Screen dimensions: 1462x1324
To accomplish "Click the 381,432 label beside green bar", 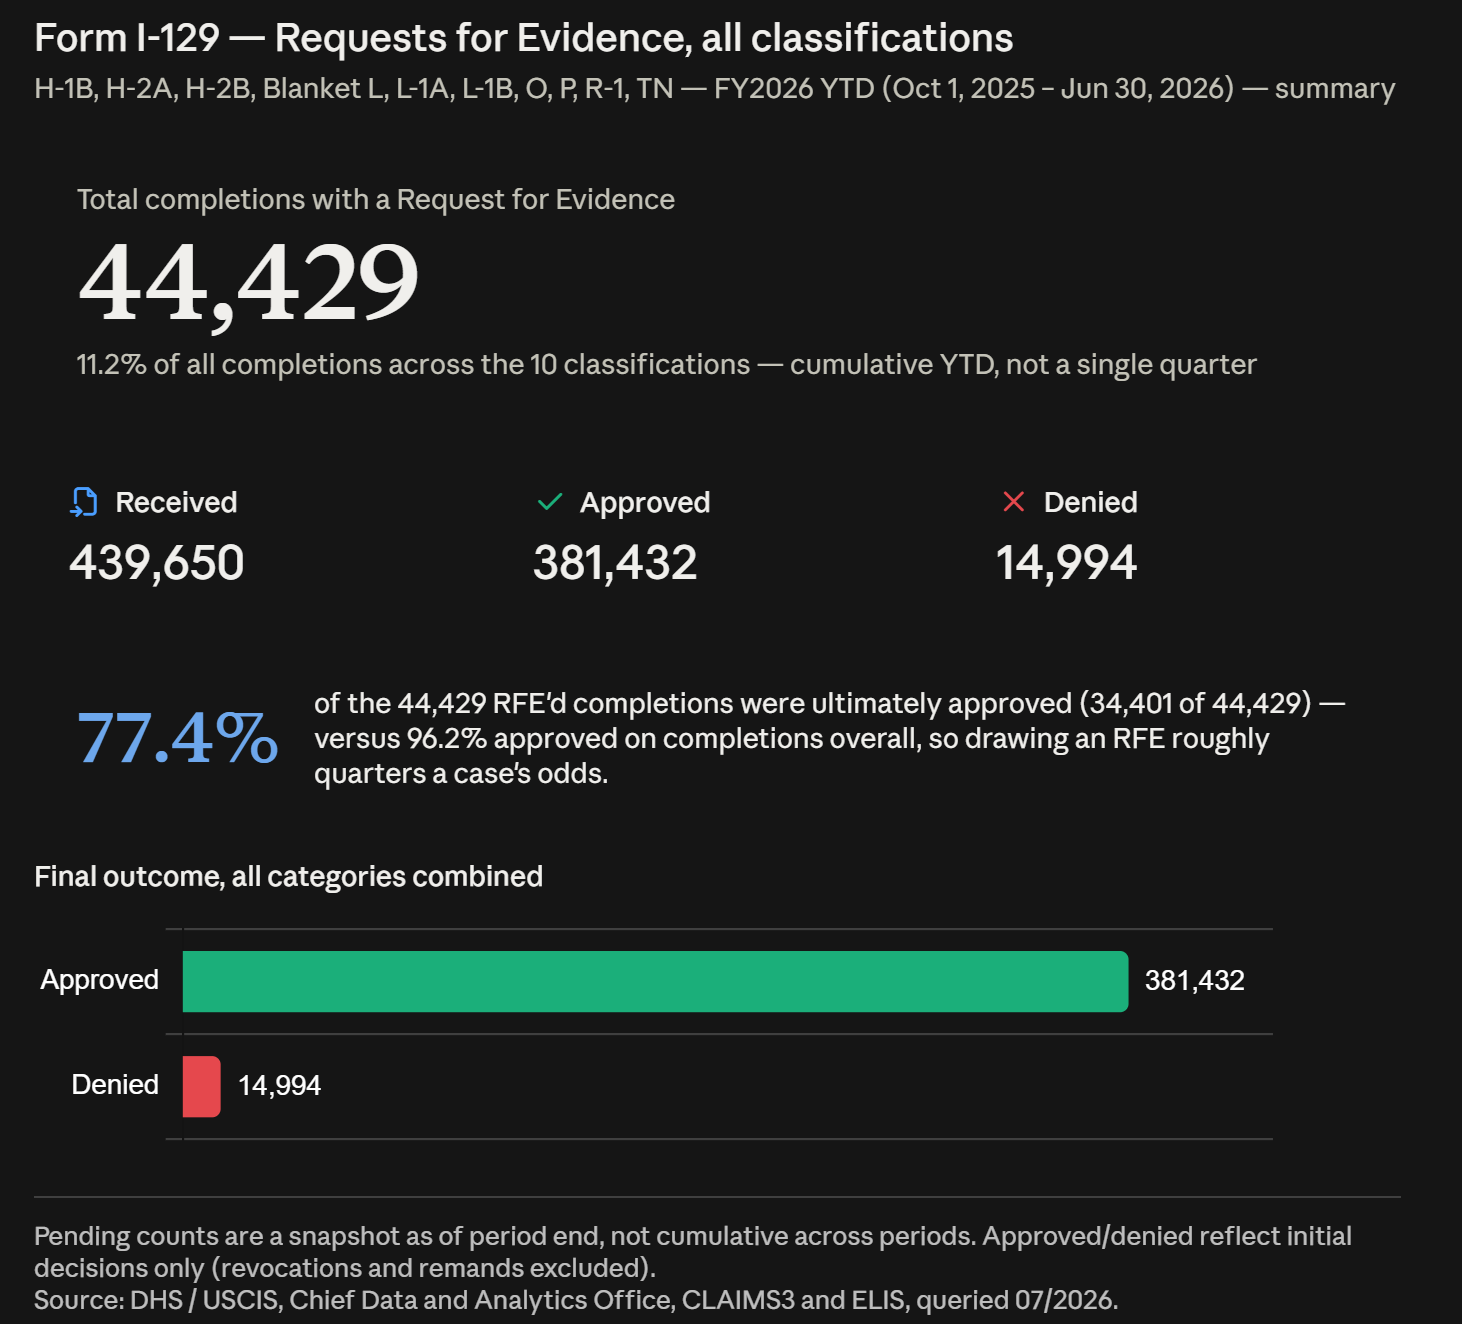I will coord(1195,981).
